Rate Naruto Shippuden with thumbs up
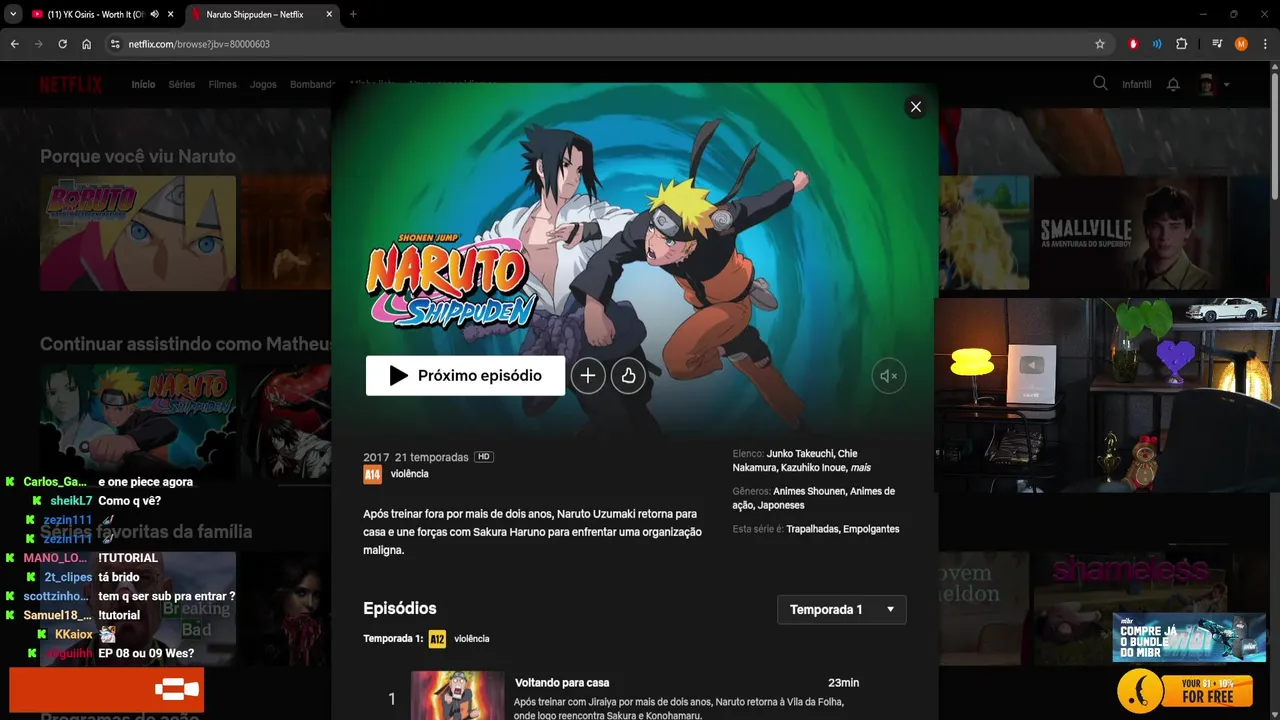The width and height of the screenshot is (1280, 720). (x=628, y=376)
